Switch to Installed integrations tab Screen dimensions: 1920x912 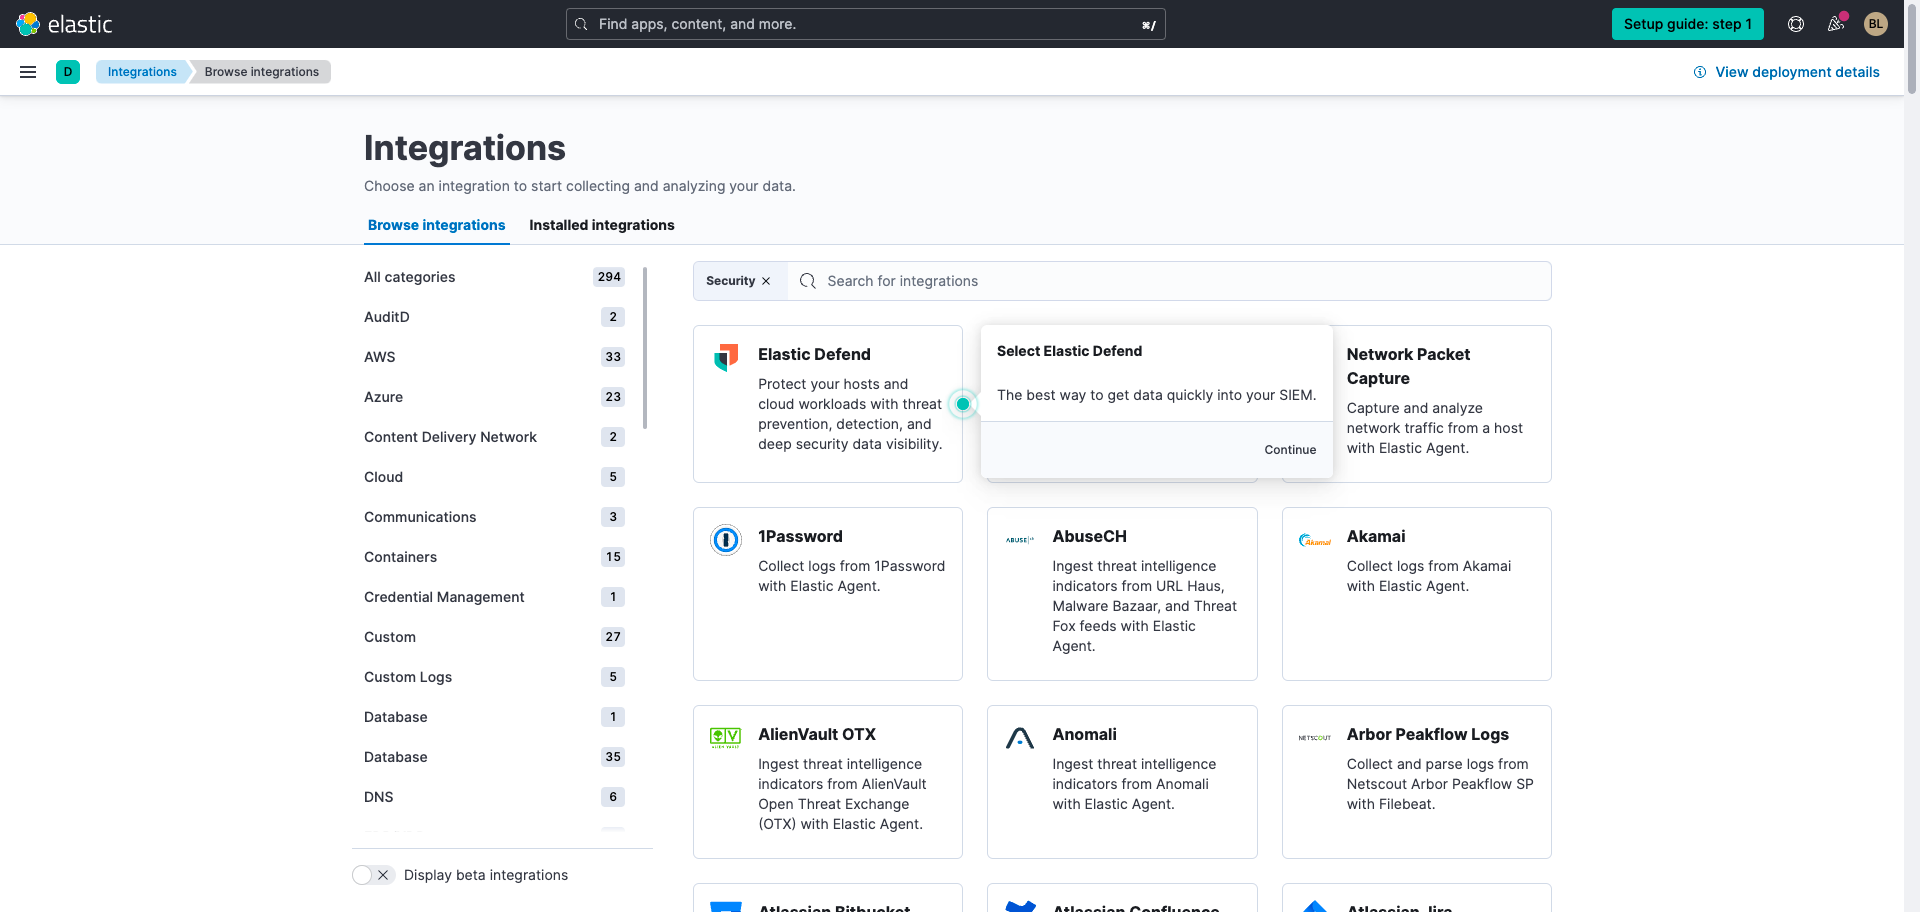point(602,225)
